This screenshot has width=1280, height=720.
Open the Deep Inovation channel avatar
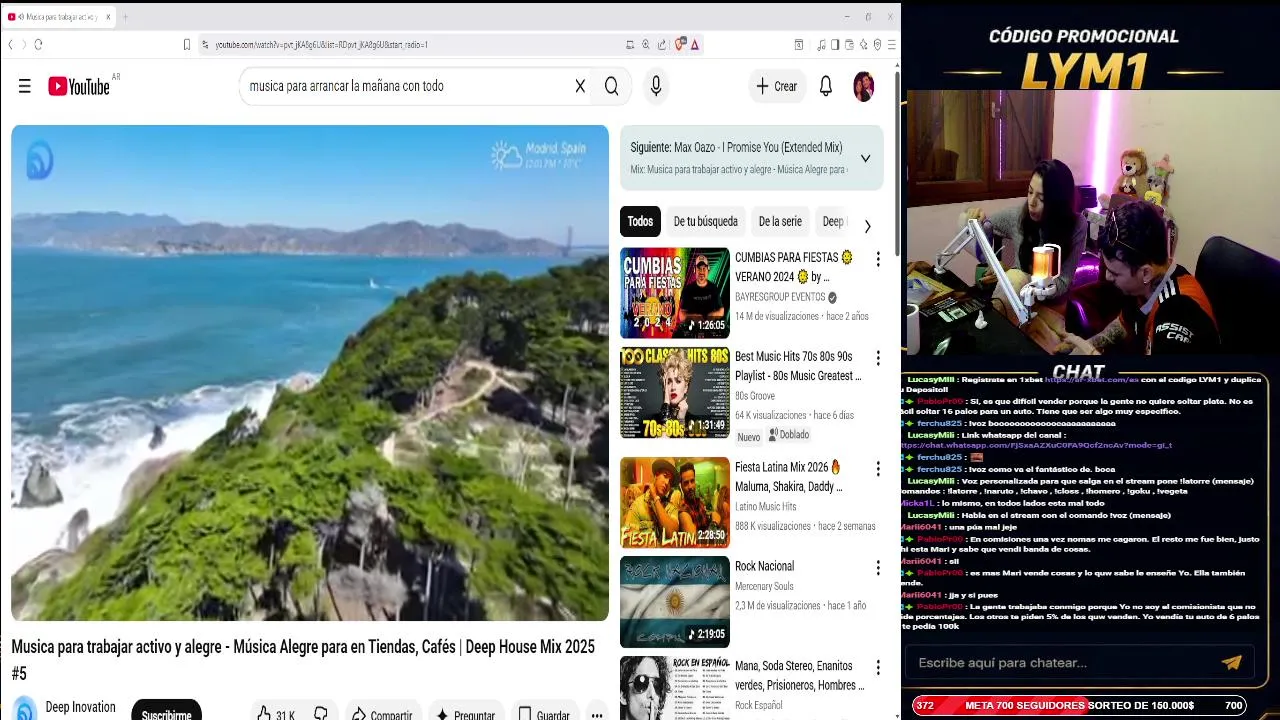[x=25, y=709]
